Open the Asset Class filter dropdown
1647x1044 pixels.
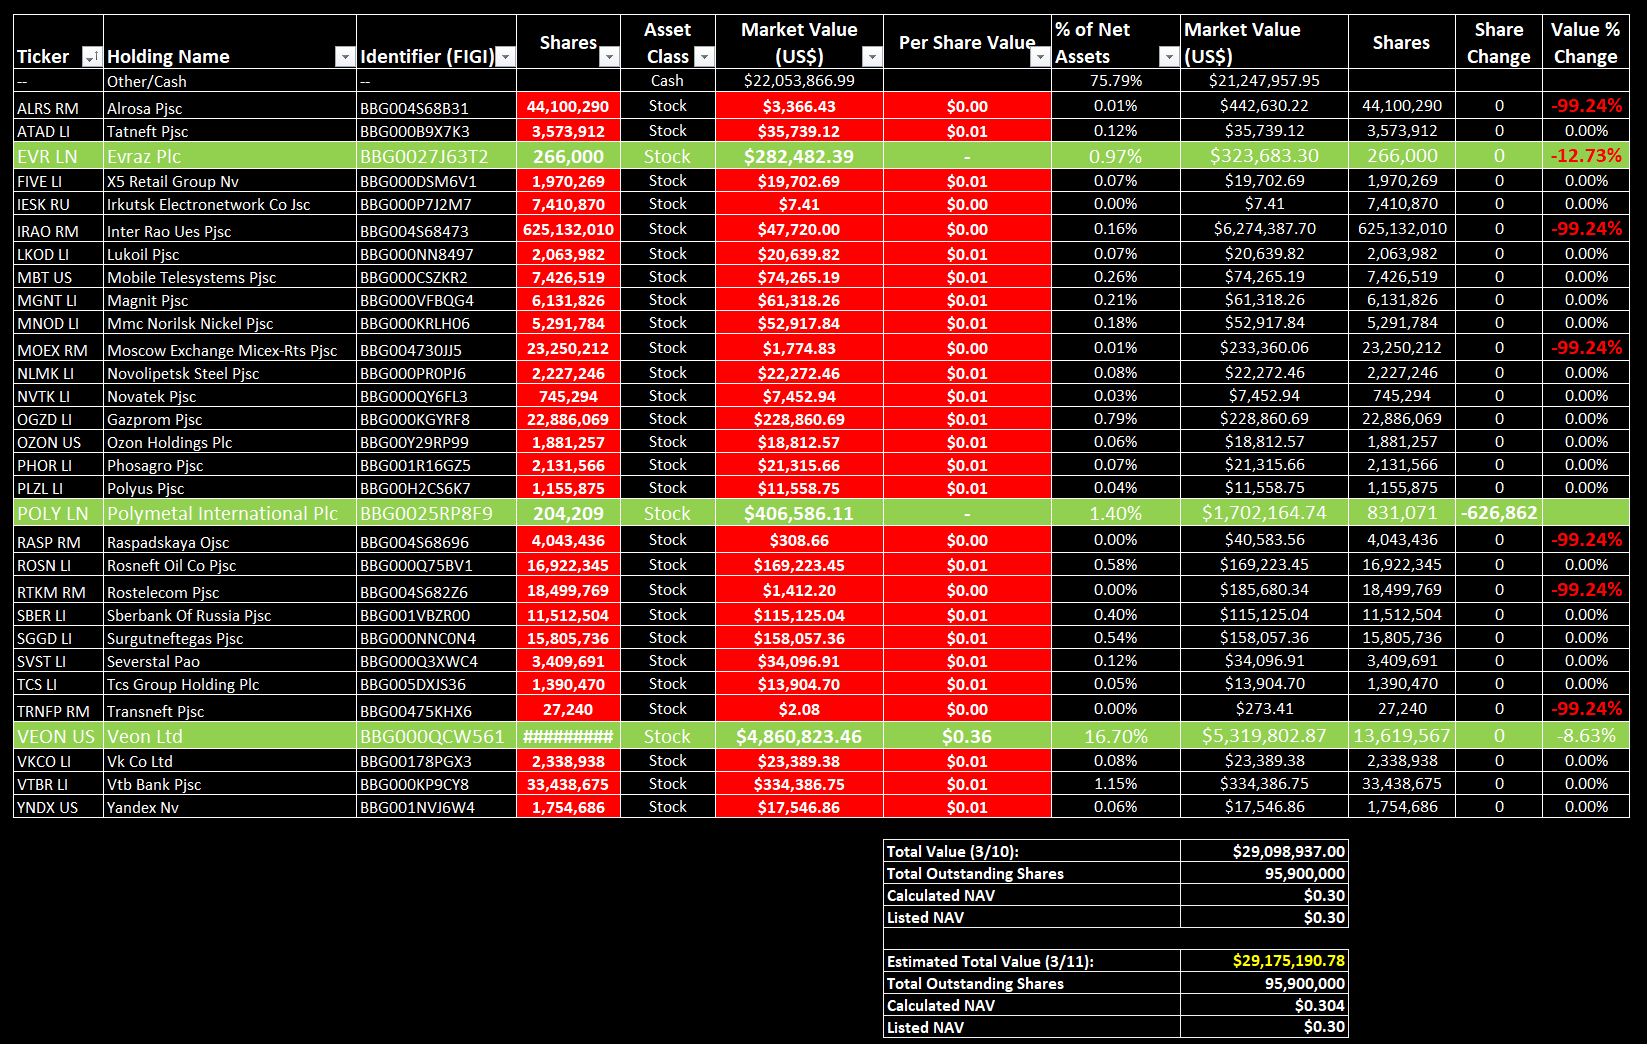[x=704, y=57]
